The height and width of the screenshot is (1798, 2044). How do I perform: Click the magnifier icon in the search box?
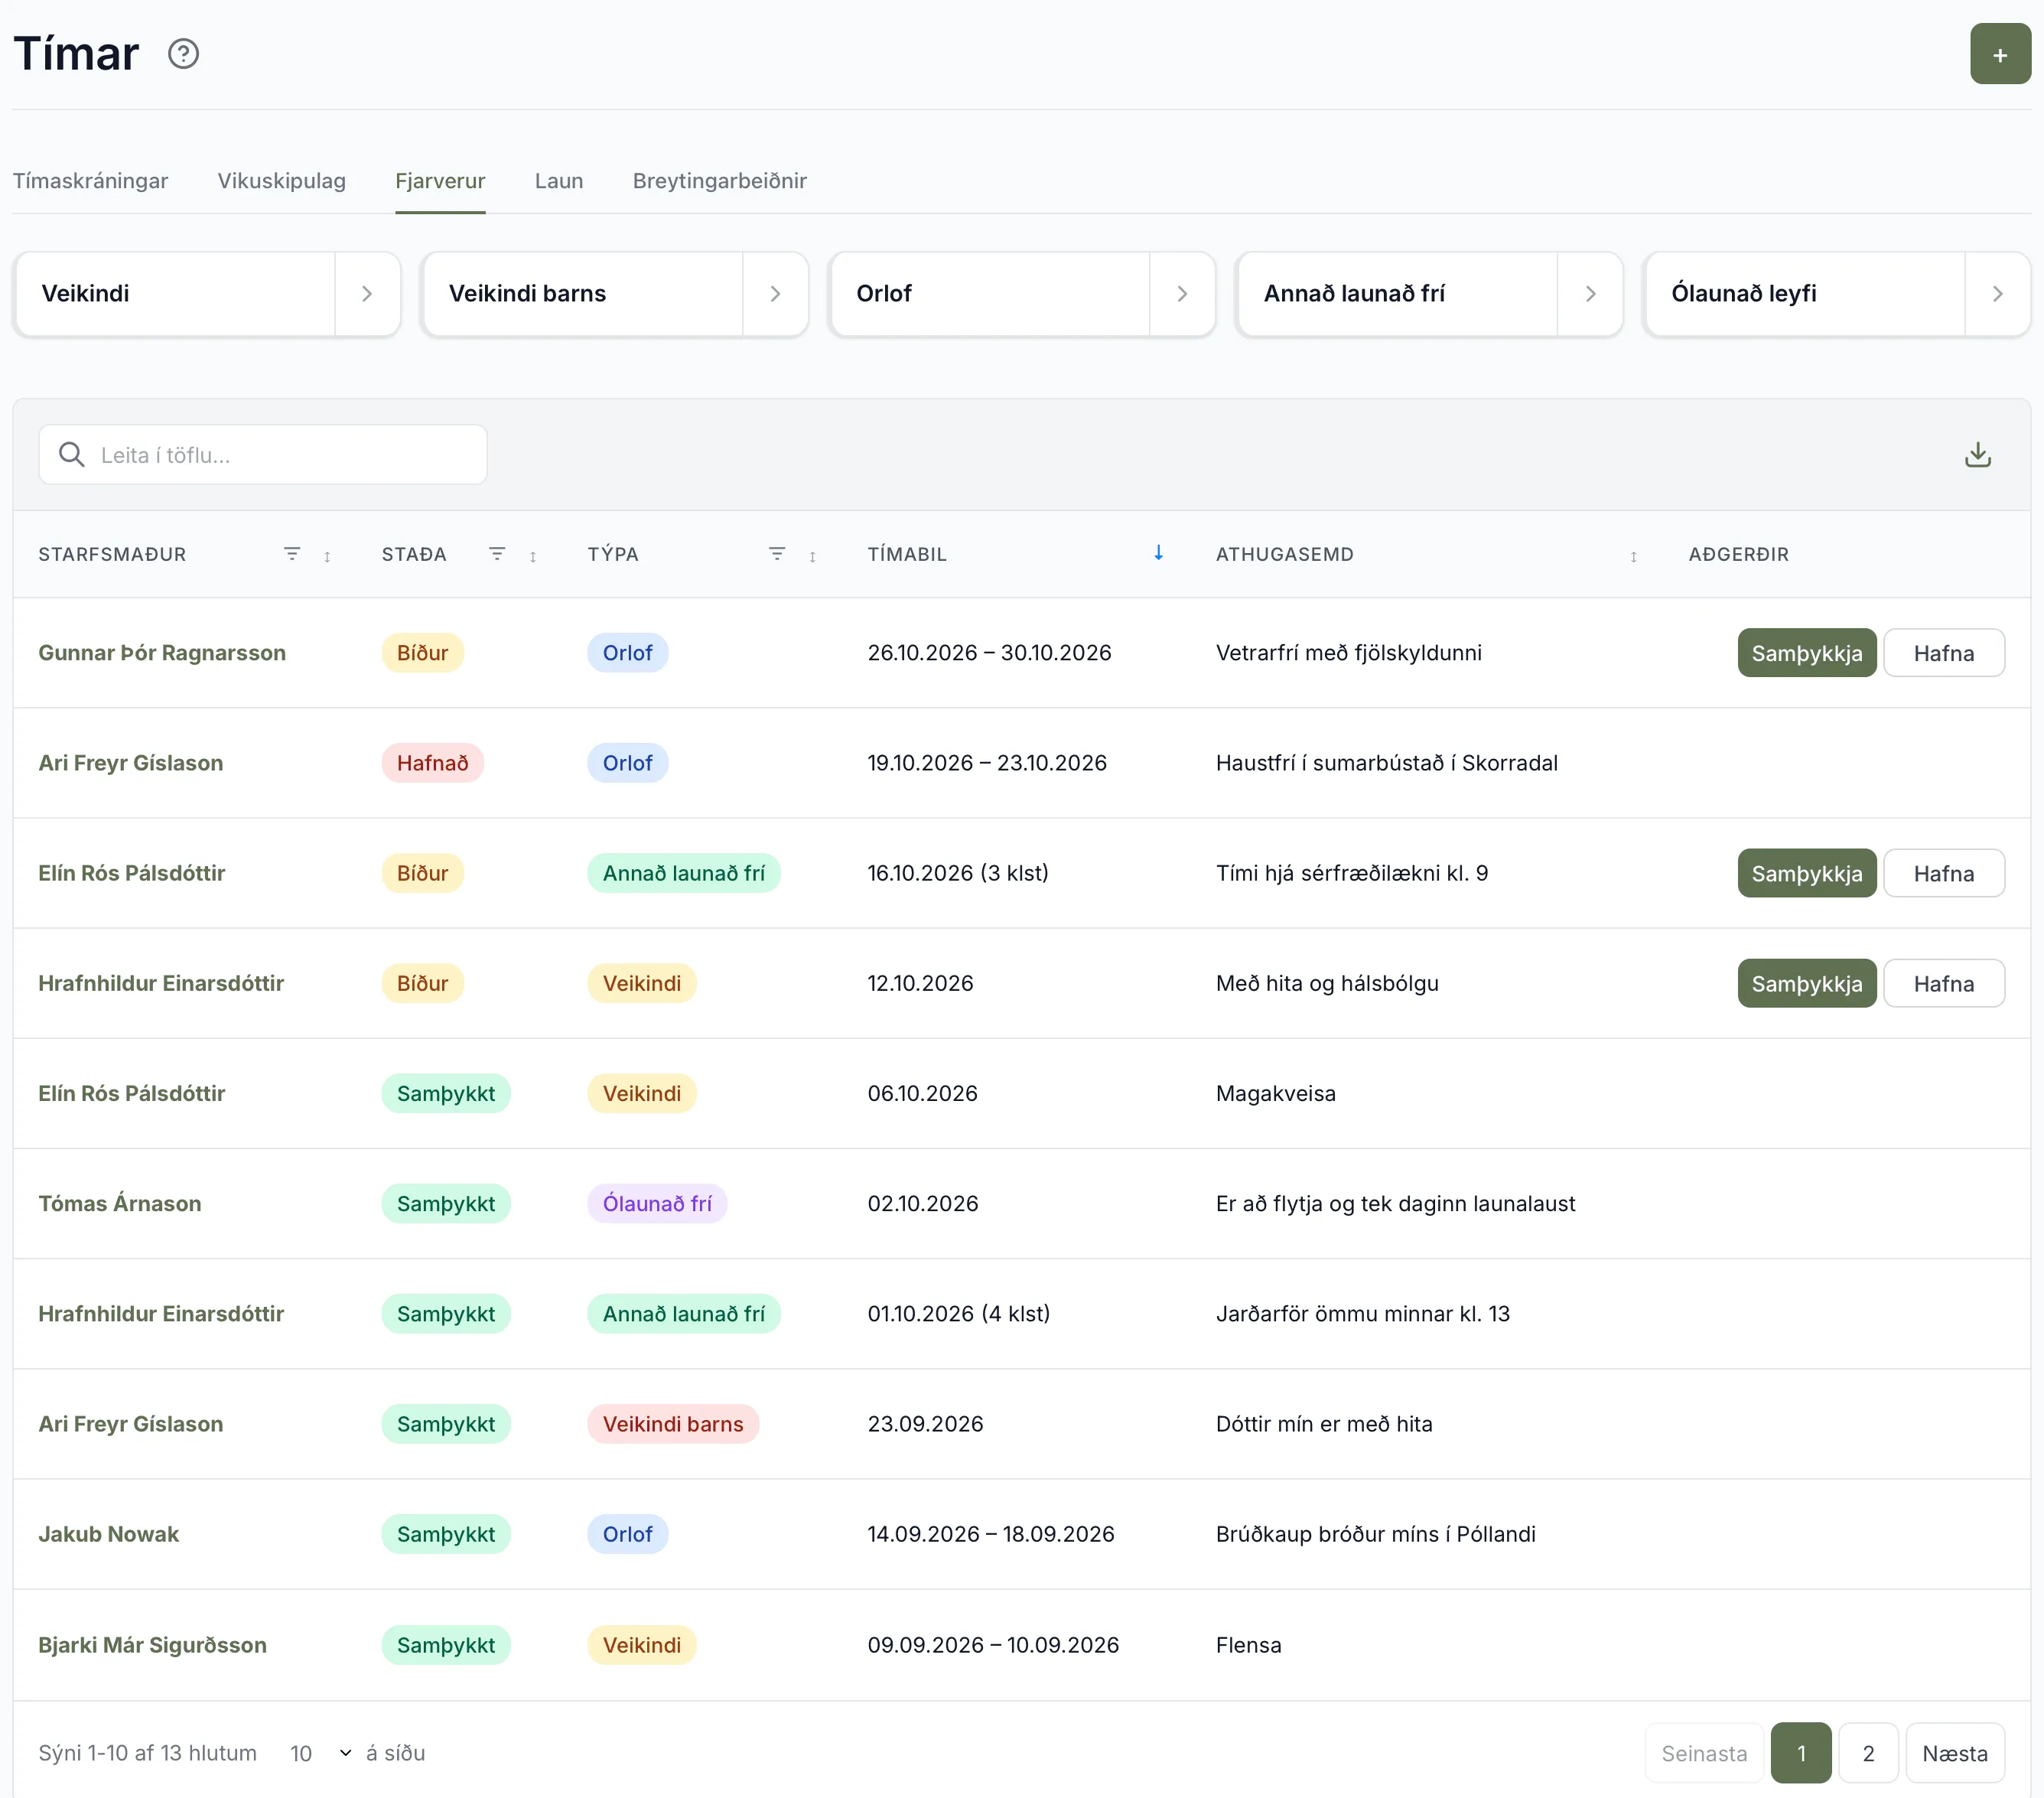pos(71,455)
